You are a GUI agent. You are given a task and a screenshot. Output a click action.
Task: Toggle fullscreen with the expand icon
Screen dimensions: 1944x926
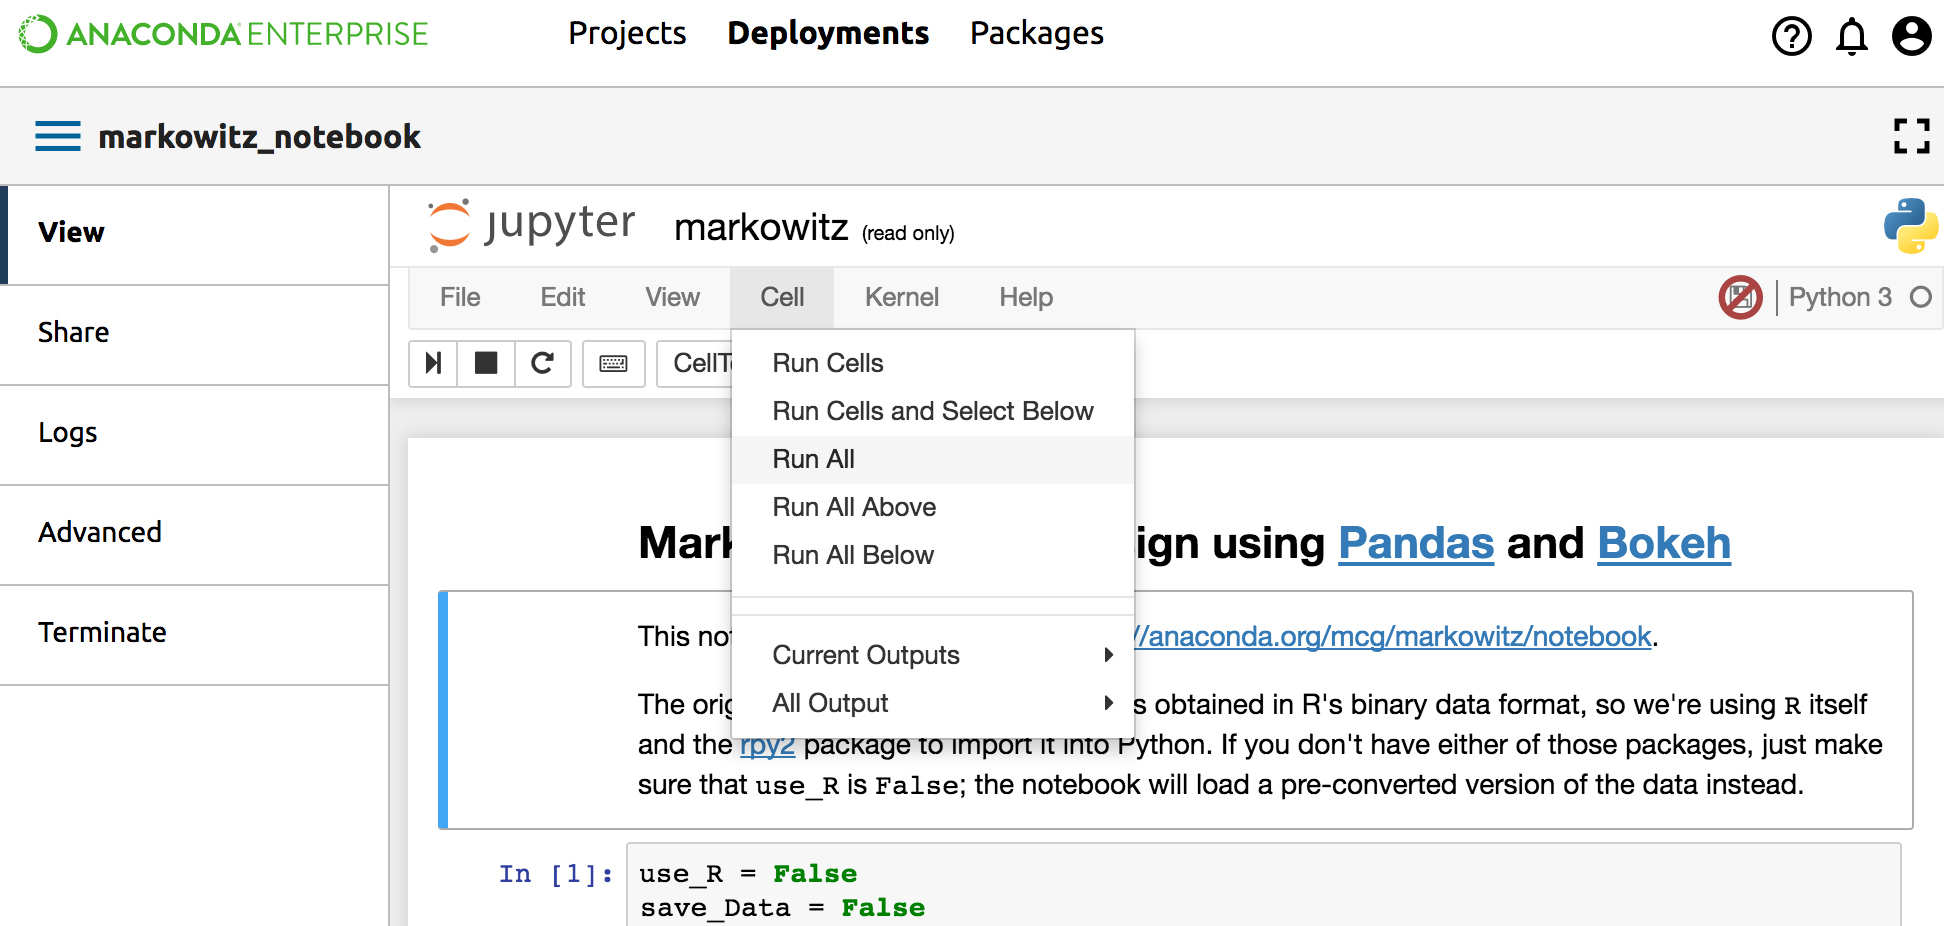click(1911, 136)
